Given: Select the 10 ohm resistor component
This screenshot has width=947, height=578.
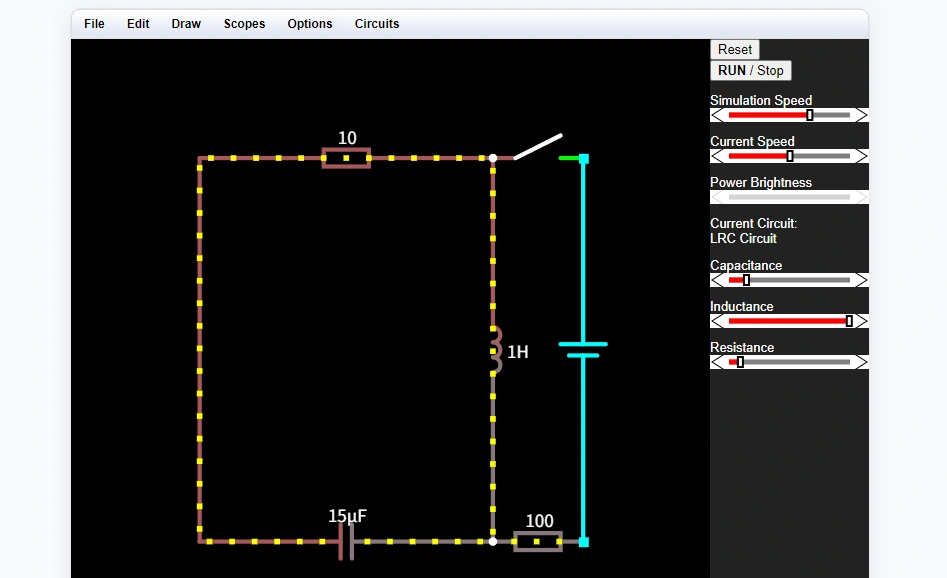Looking at the screenshot, I should [345, 157].
